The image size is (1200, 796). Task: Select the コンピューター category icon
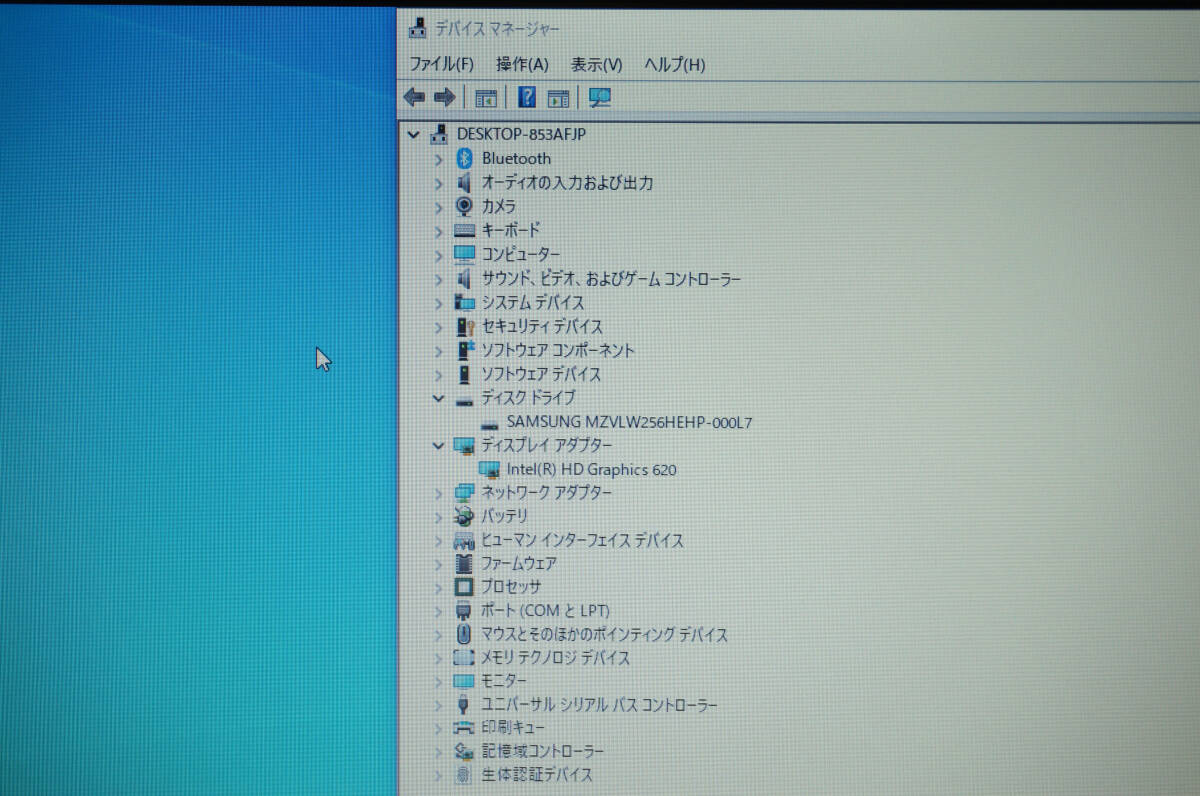point(464,254)
